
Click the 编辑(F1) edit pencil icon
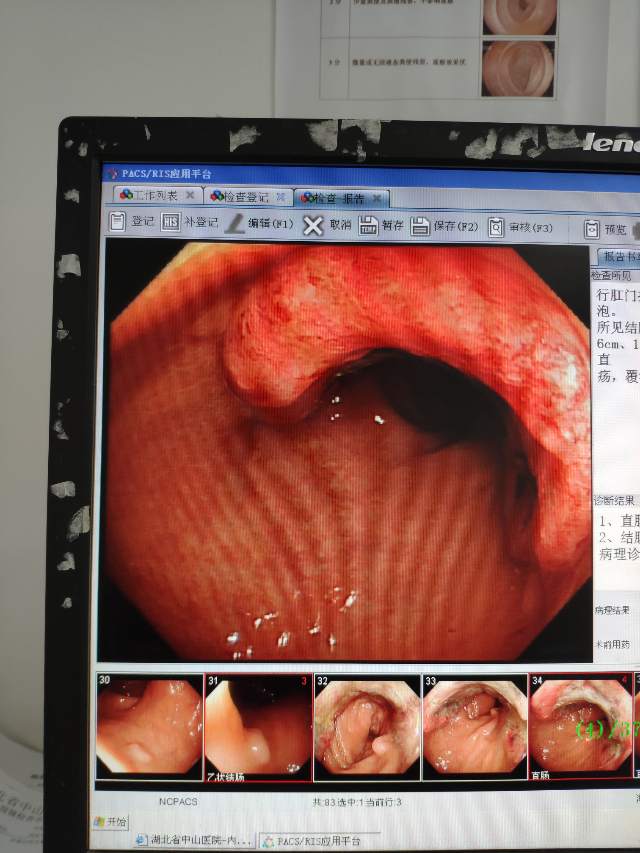coord(235,224)
